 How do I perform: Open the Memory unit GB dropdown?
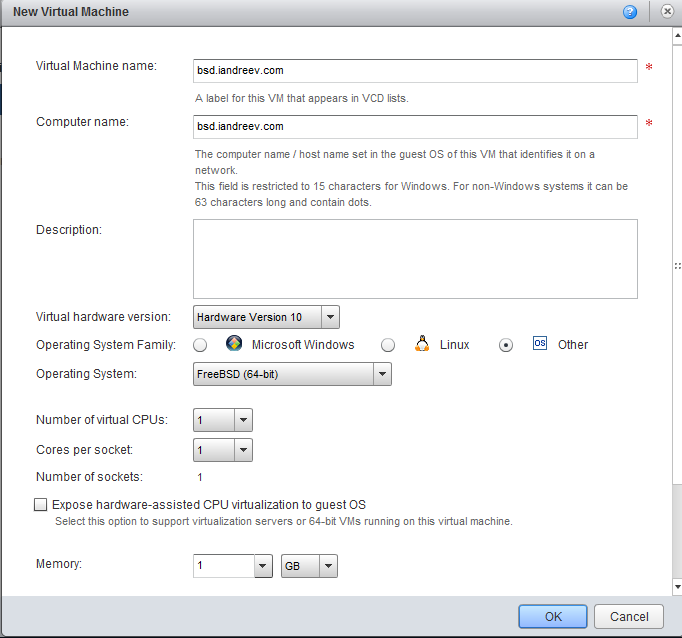(309, 566)
